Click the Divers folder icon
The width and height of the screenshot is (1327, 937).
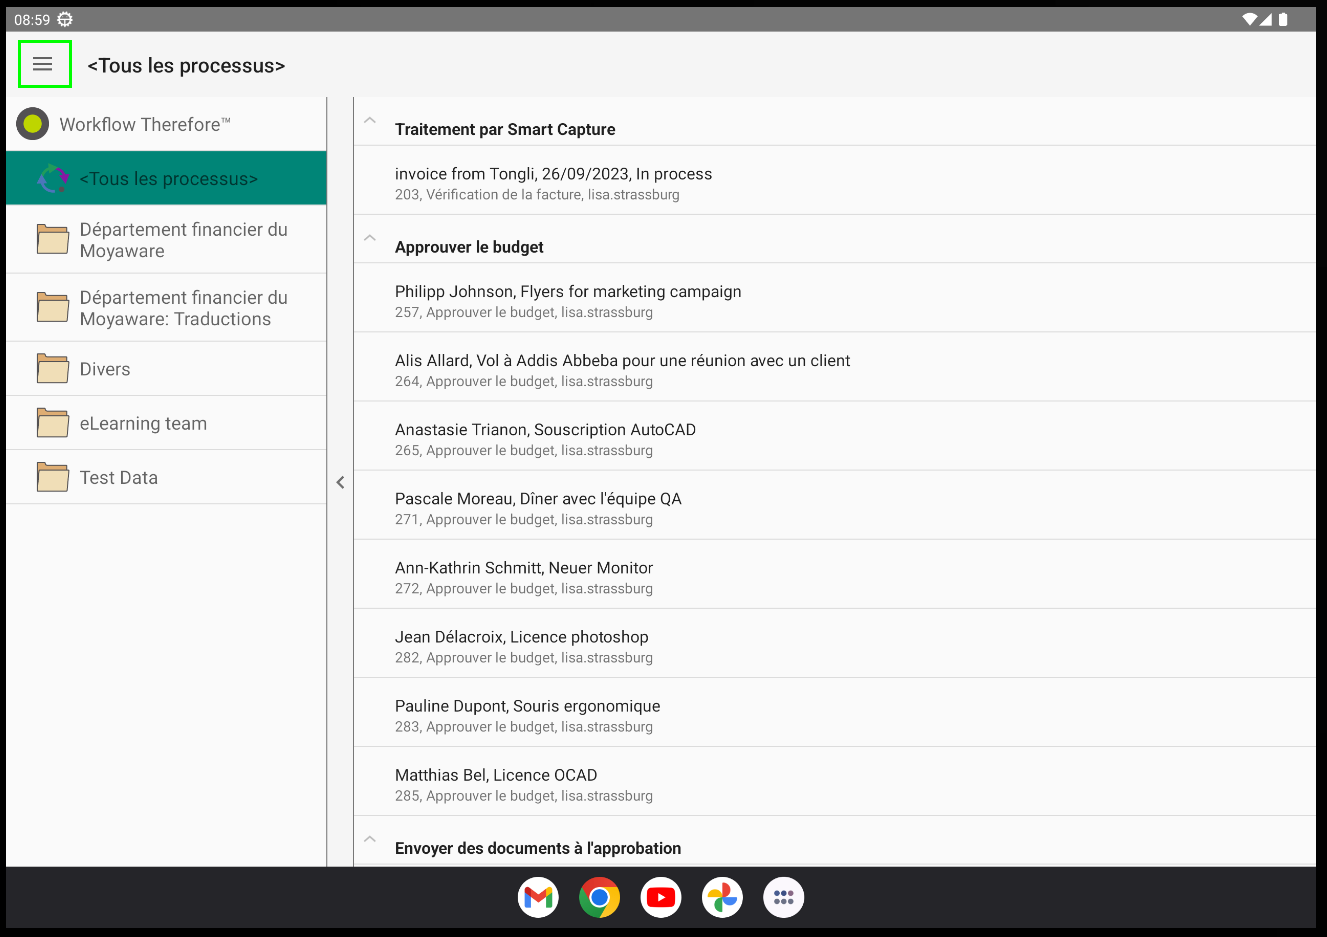tap(53, 369)
